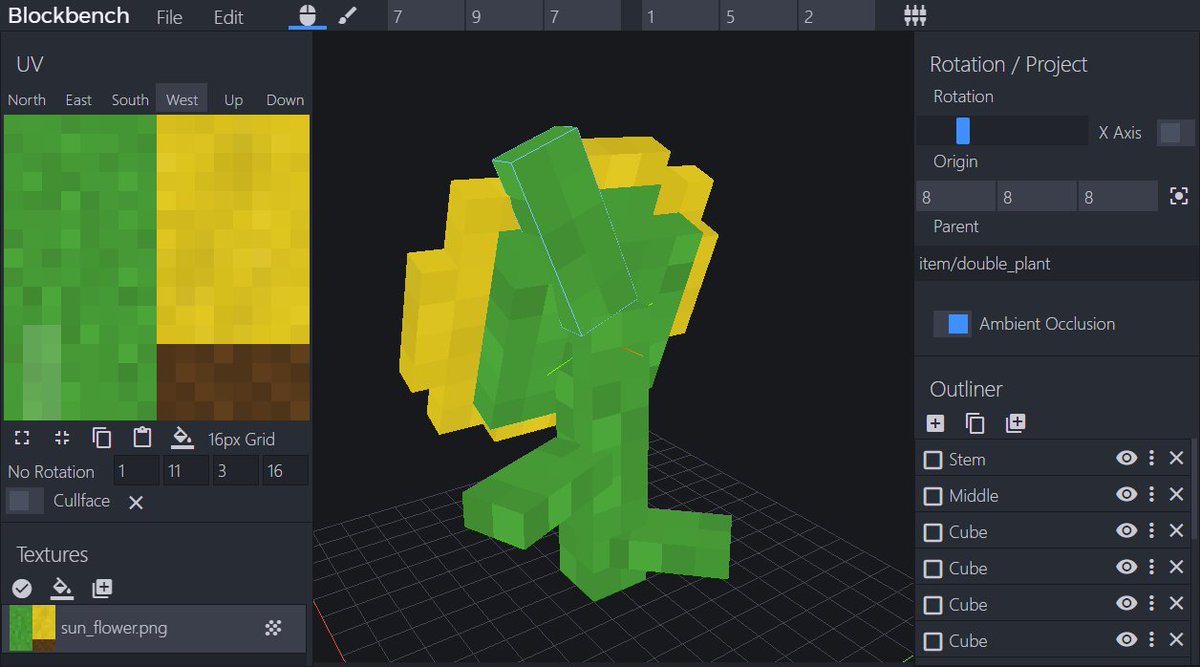This screenshot has height=667, width=1200.
Task: Open the Middle element options menu
Action: 1151,494
